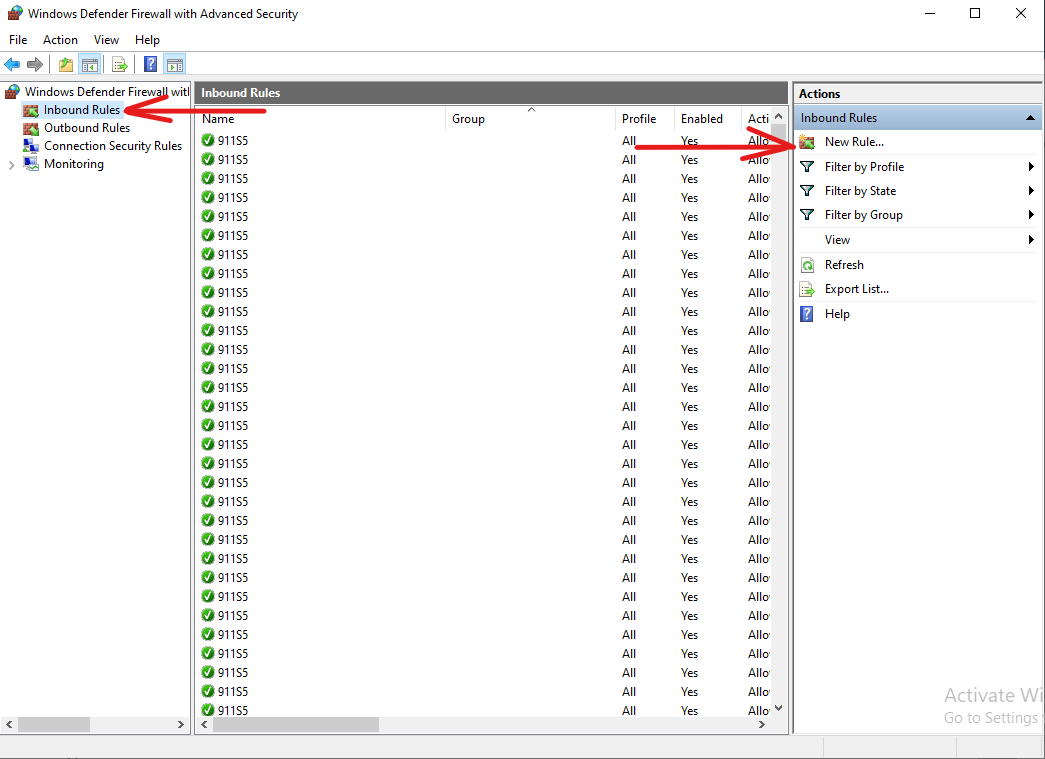The width and height of the screenshot is (1045, 759).
Task: Click the Forward arrow toolbar icon
Action: point(35,65)
